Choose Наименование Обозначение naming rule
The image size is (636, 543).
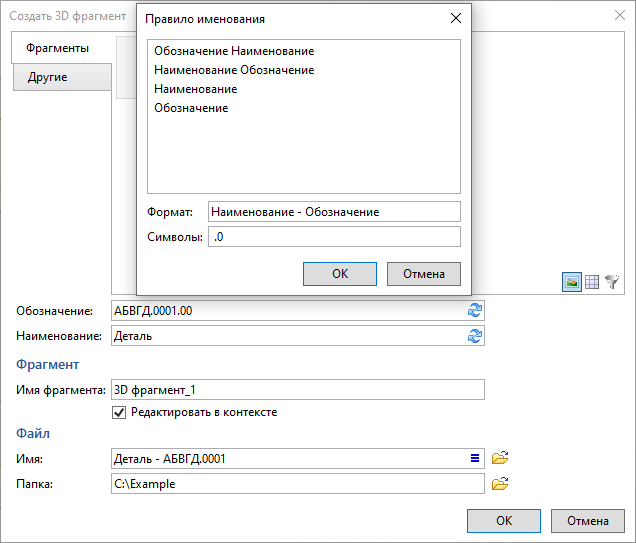[234, 70]
